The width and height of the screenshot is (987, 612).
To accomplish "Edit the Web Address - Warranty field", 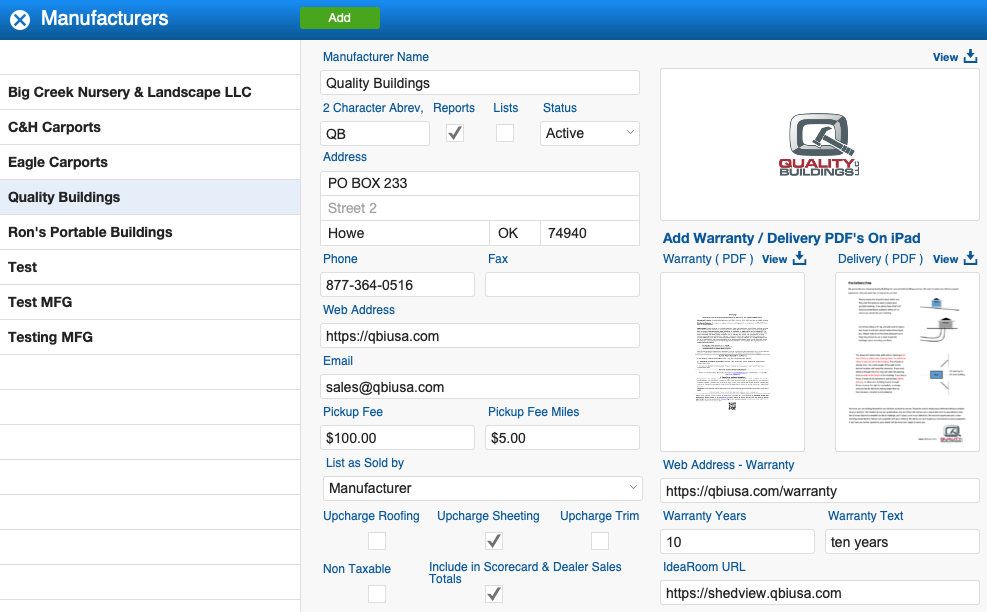I will coord(820,490).
